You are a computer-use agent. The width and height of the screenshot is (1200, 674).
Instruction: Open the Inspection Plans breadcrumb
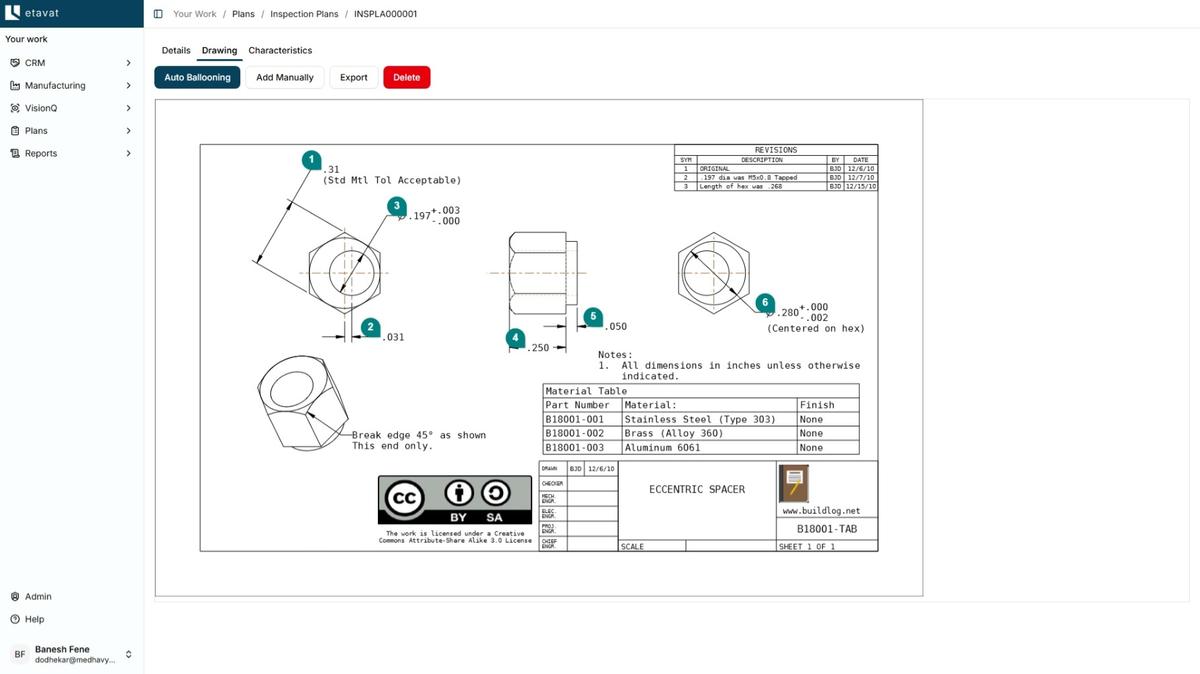302,13
